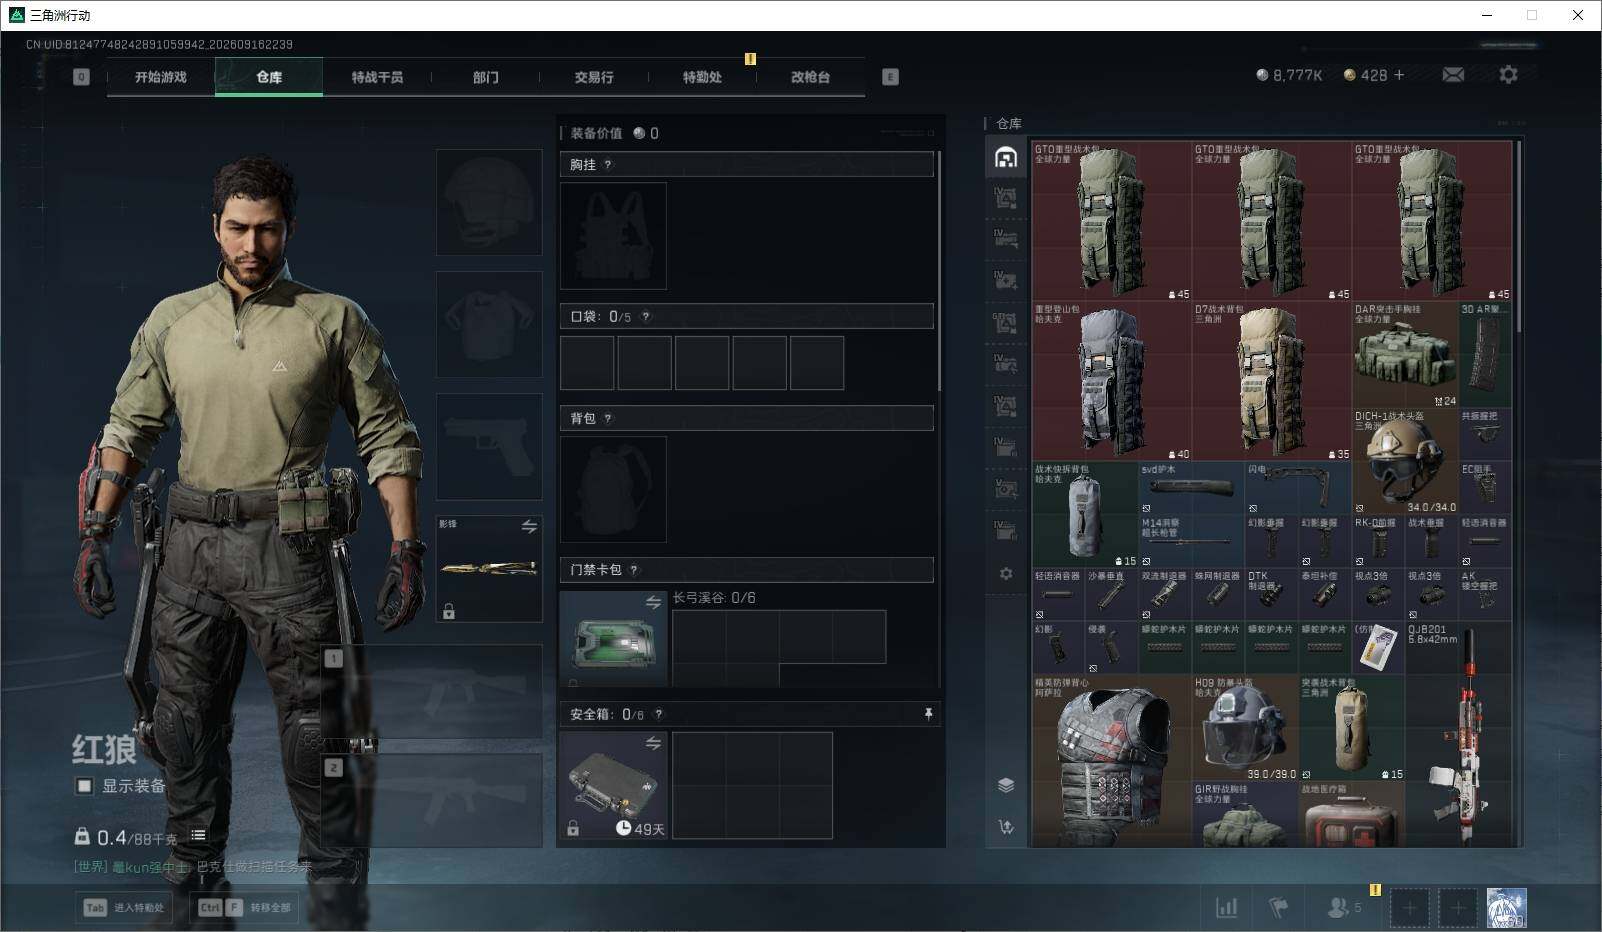1602x932 pixels.
Task: Click the empty pistol slot
Action: [x=489, y=446]
